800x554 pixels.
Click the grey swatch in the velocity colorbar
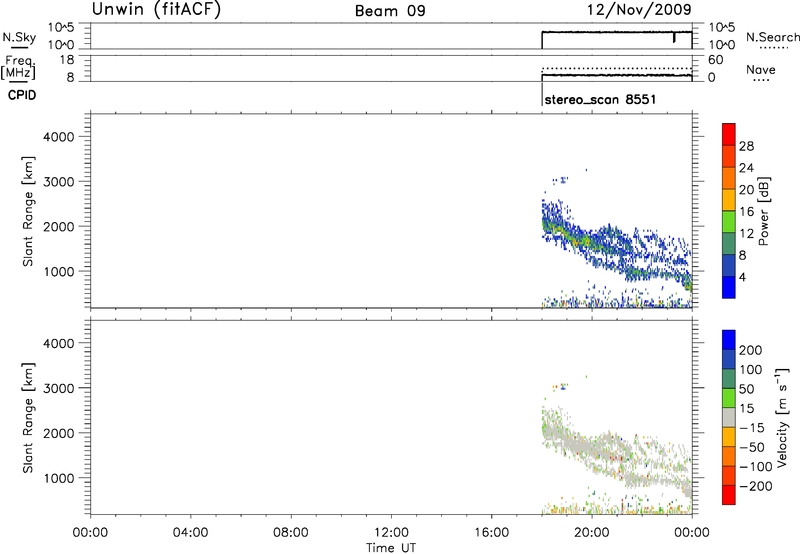click(x=729, y=417)
